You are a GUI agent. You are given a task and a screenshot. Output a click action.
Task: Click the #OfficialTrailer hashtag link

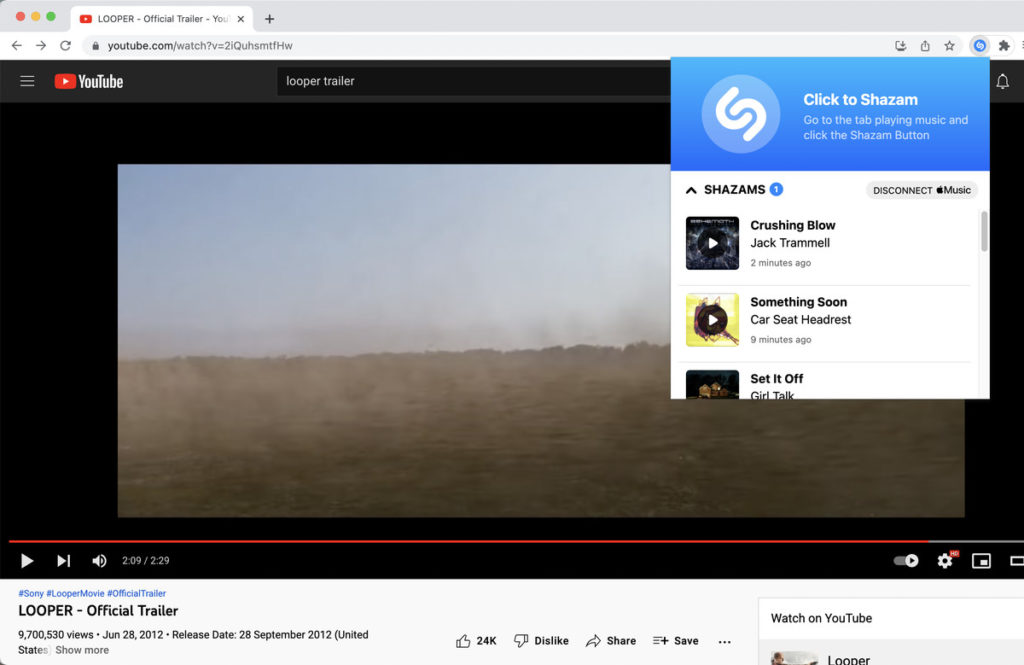click(x=136, y=593)
